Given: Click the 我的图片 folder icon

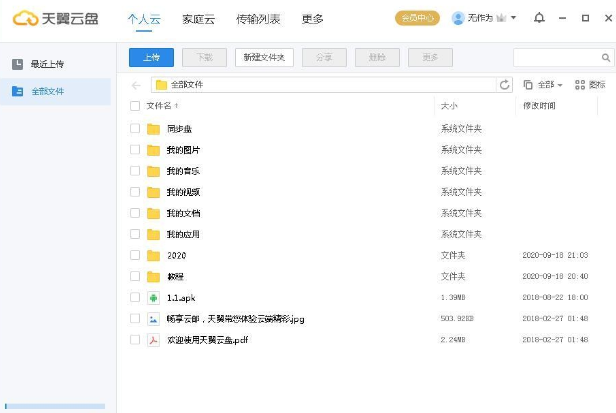Looking at the screenshot, I should (153, 150).
